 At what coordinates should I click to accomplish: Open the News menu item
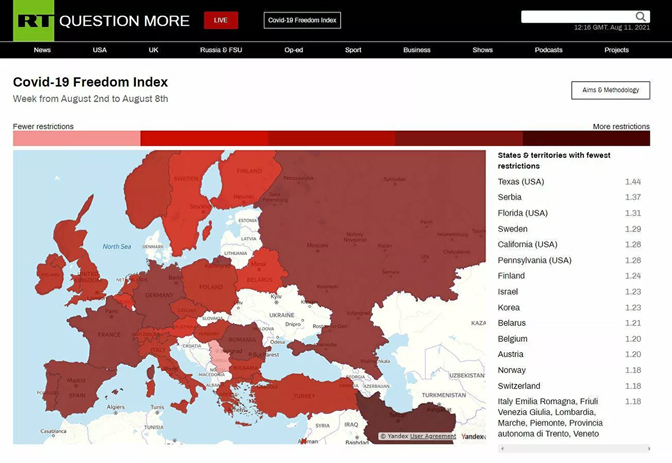tap(42, 50)
